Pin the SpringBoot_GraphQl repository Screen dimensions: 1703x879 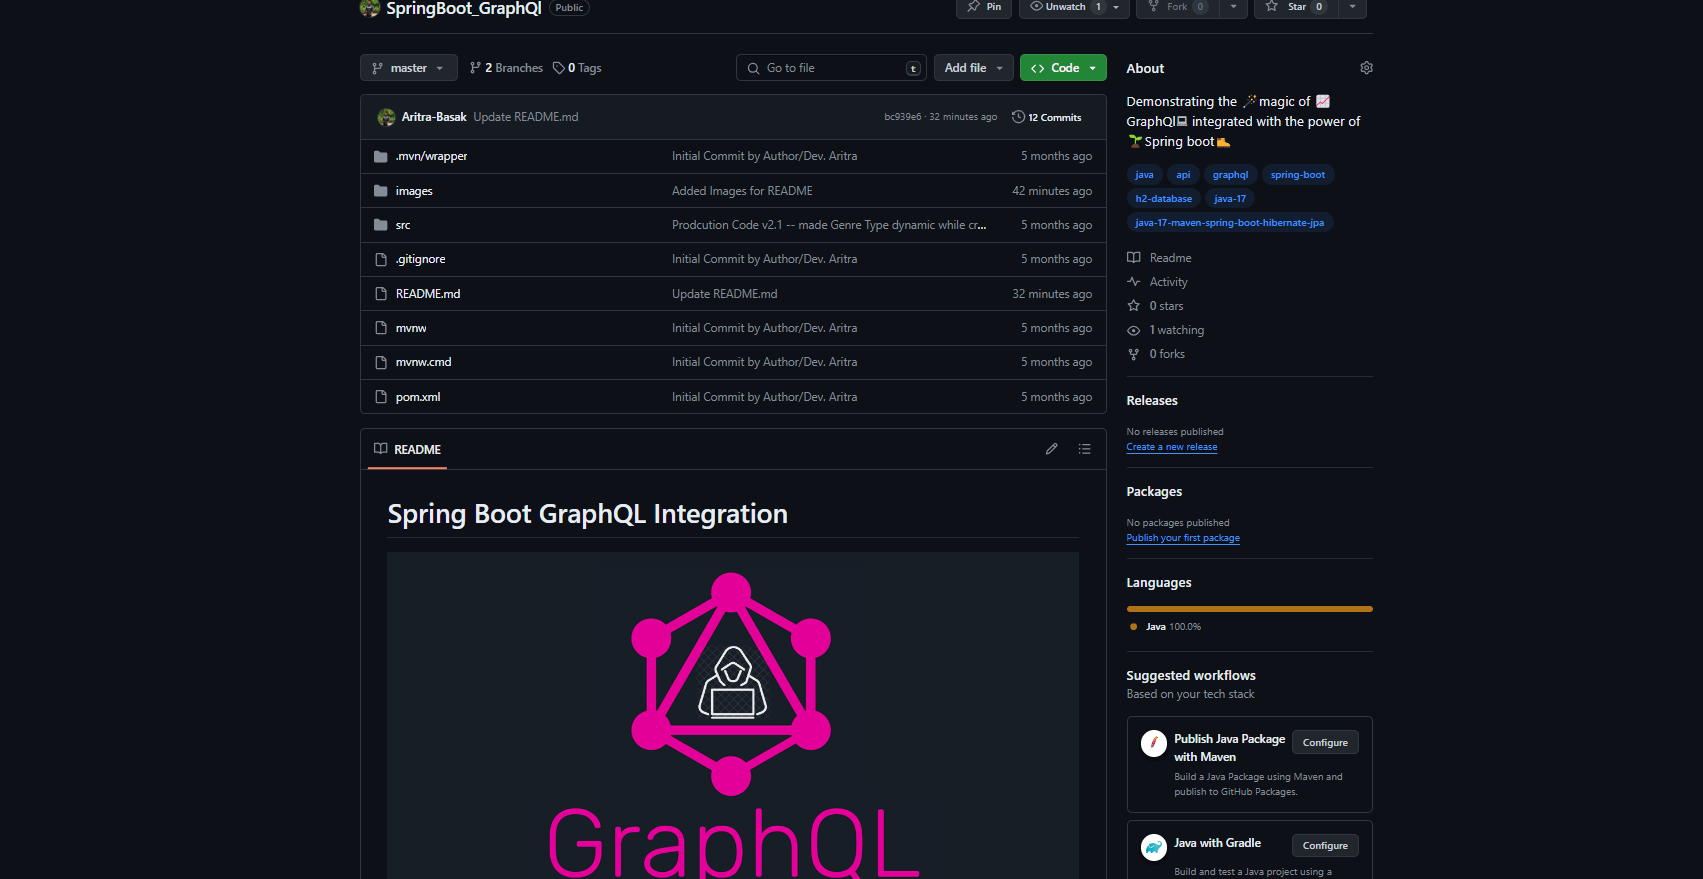984,7
